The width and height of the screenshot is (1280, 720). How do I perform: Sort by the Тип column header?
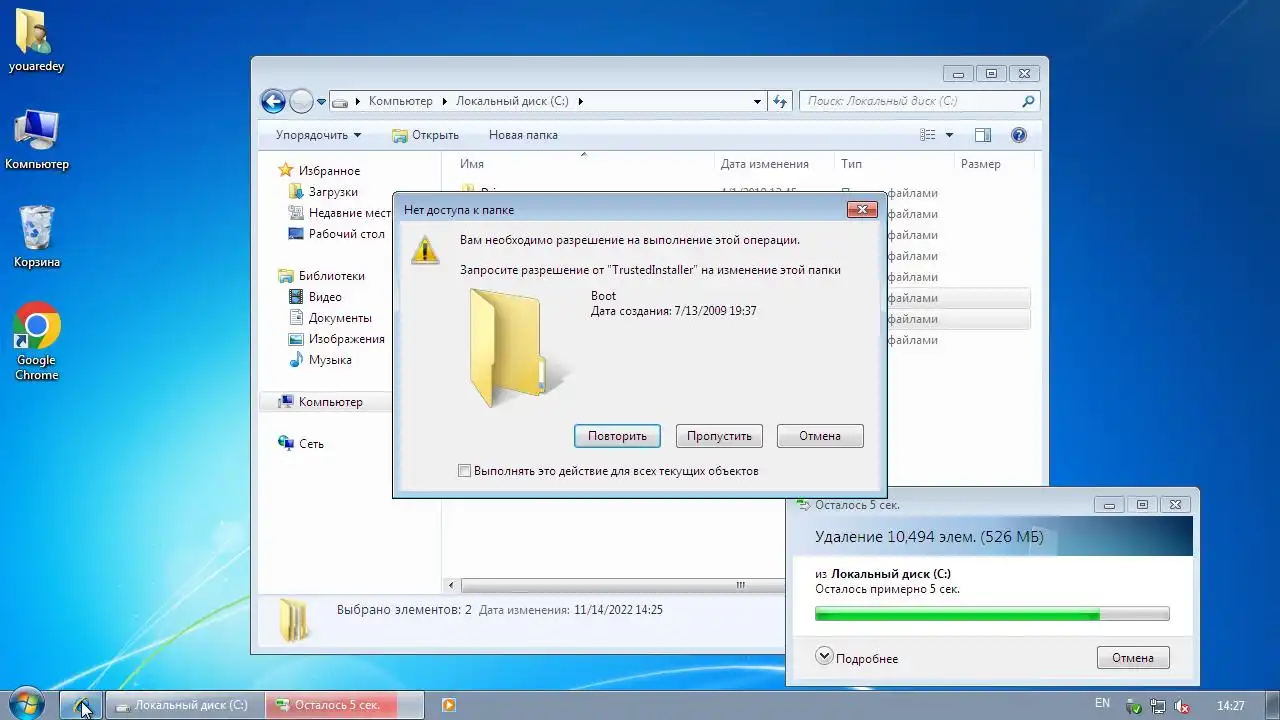tap(893, 164)
